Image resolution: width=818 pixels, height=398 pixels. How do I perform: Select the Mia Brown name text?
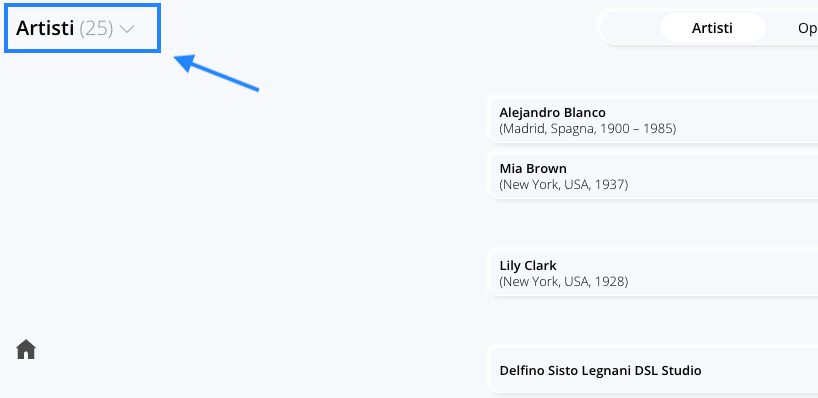533,168
